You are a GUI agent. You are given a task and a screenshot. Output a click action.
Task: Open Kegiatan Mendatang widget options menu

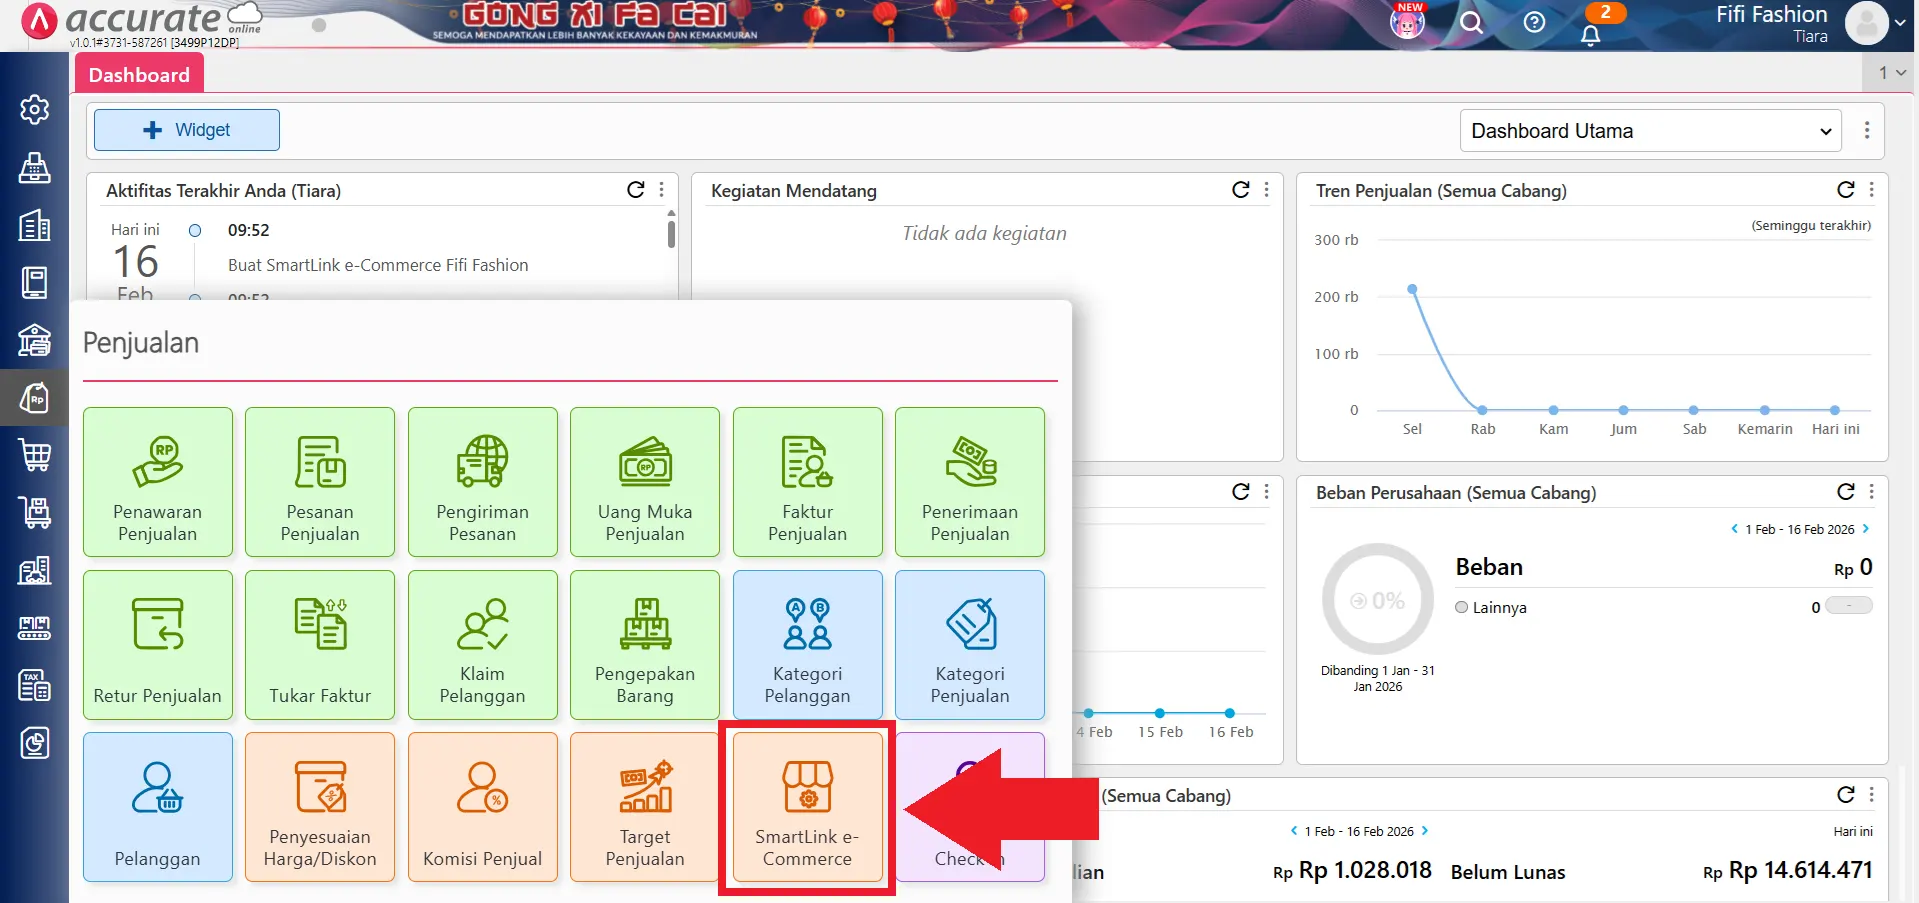1267,189
